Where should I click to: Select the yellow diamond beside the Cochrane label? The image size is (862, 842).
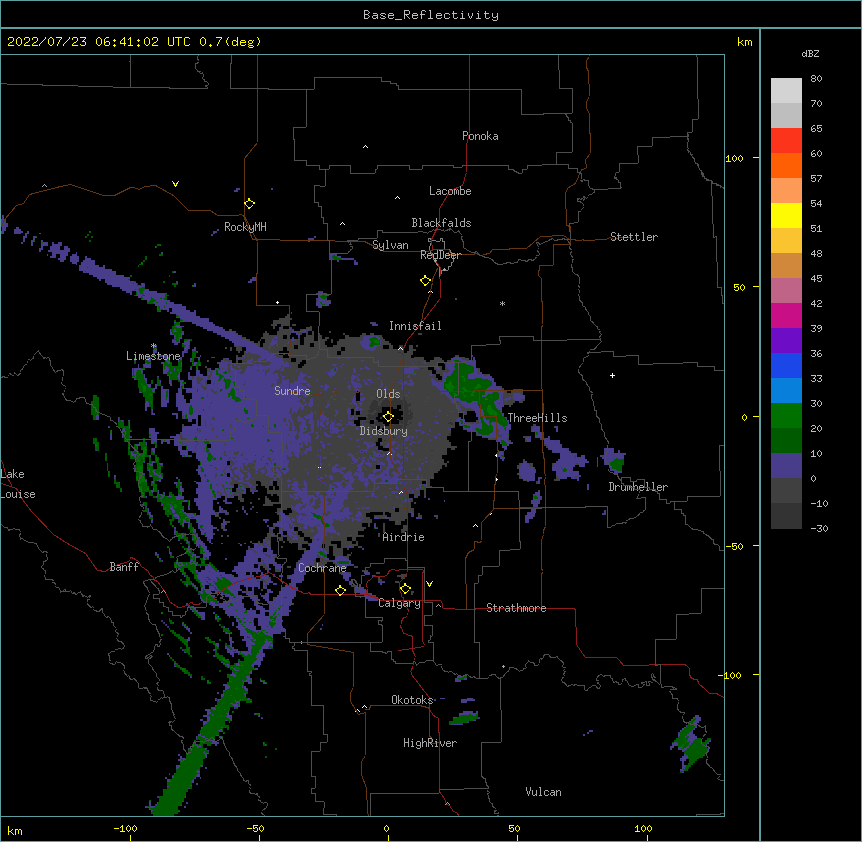click(x=340, y=590)
